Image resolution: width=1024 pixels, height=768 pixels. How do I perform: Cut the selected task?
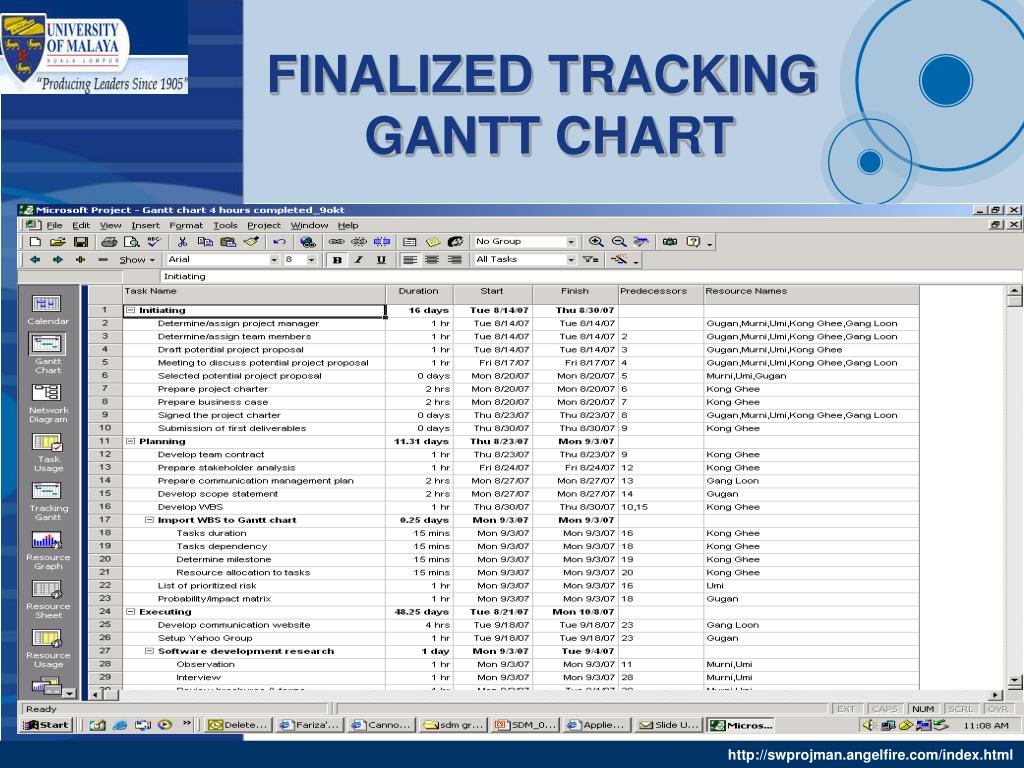(x=182, y=242)
